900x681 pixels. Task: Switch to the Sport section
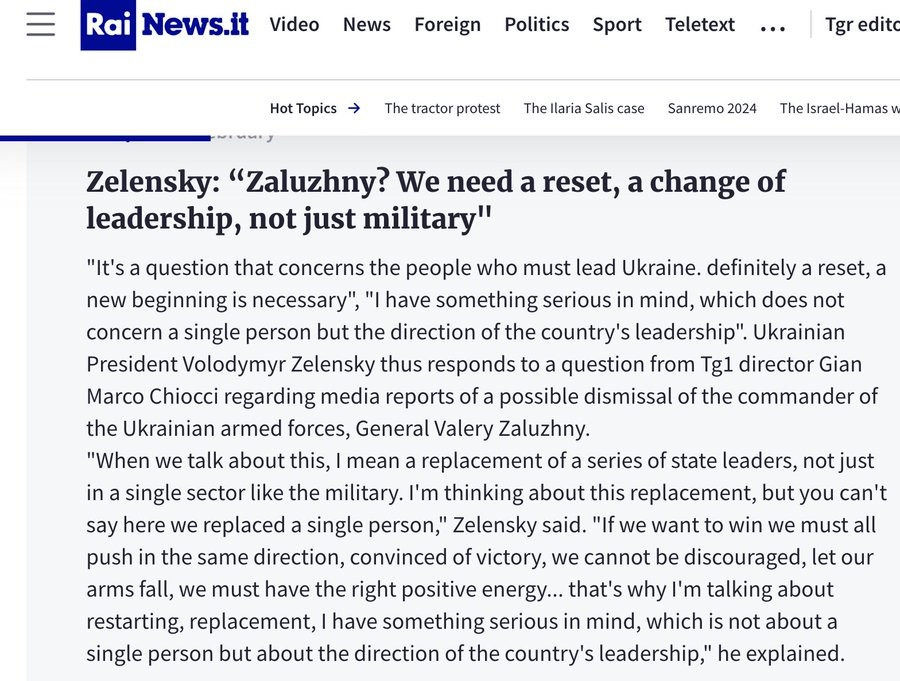[x=617, y=25]
